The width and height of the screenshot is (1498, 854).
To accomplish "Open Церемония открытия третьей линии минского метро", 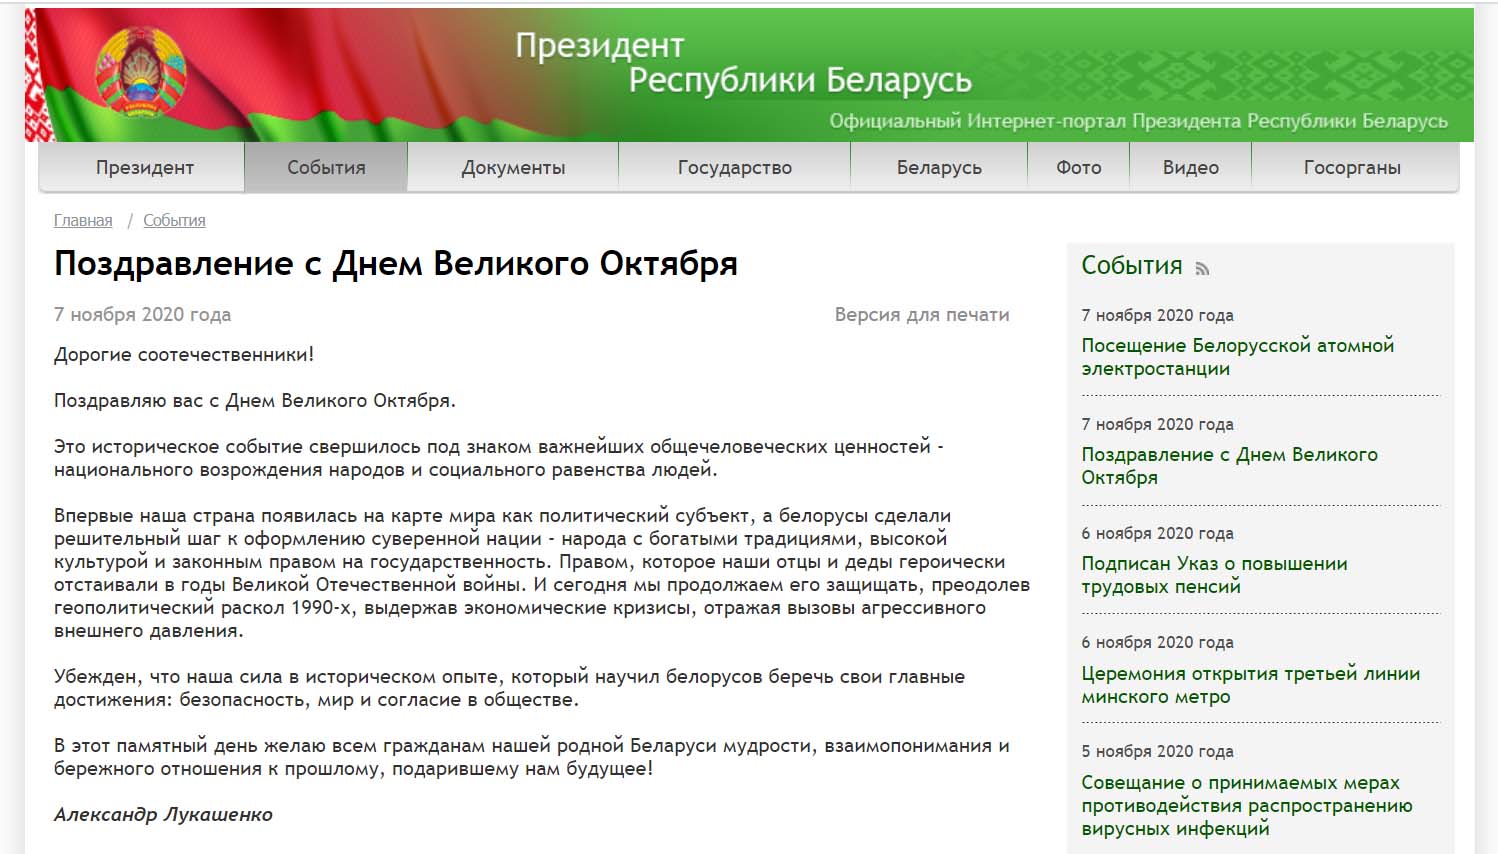I will click(1250, 685).
